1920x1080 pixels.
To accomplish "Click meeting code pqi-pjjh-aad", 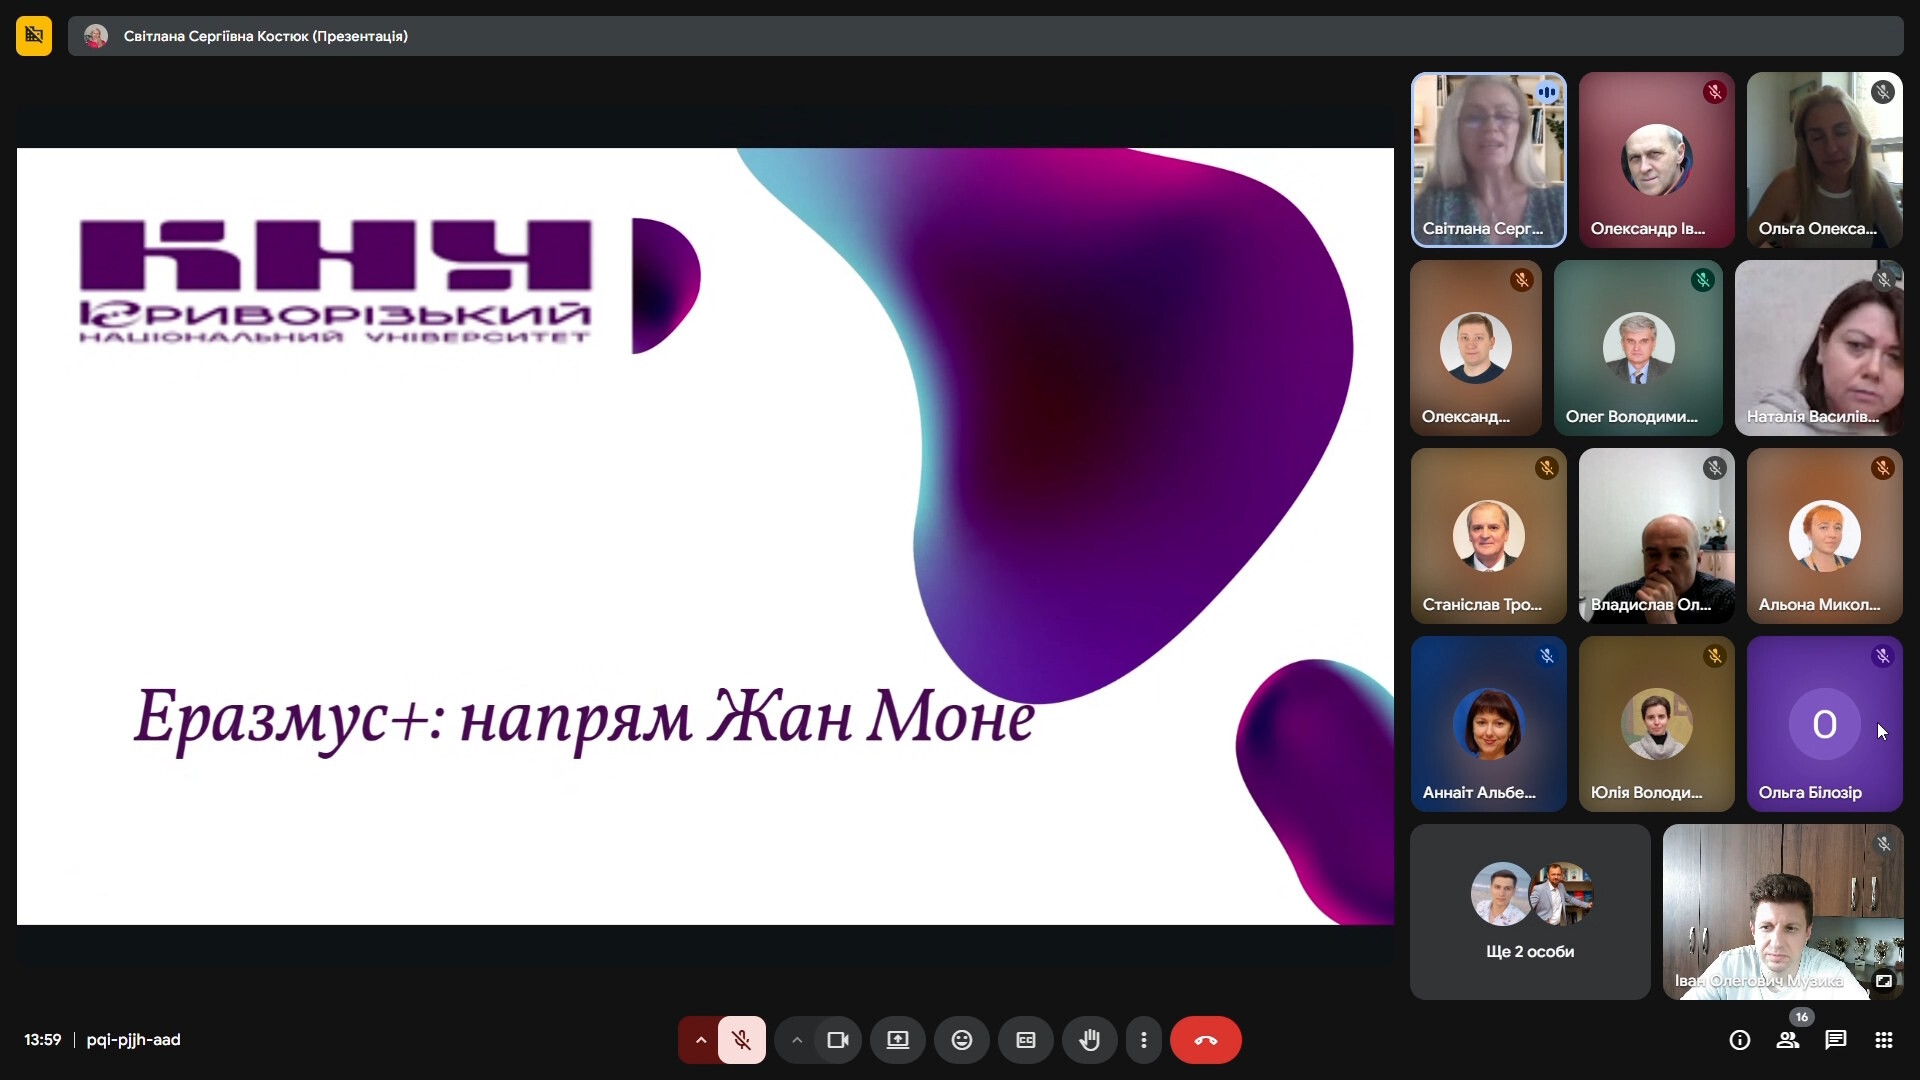I will pos(134,1040).
